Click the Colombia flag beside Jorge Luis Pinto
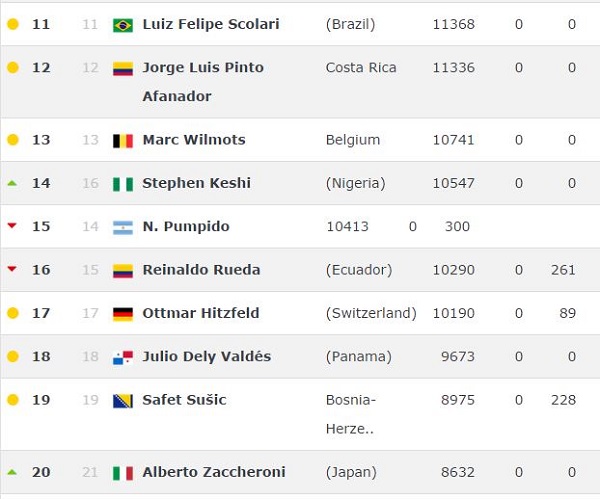The width and height of the screenshot is (600, 499). point(123,69)
